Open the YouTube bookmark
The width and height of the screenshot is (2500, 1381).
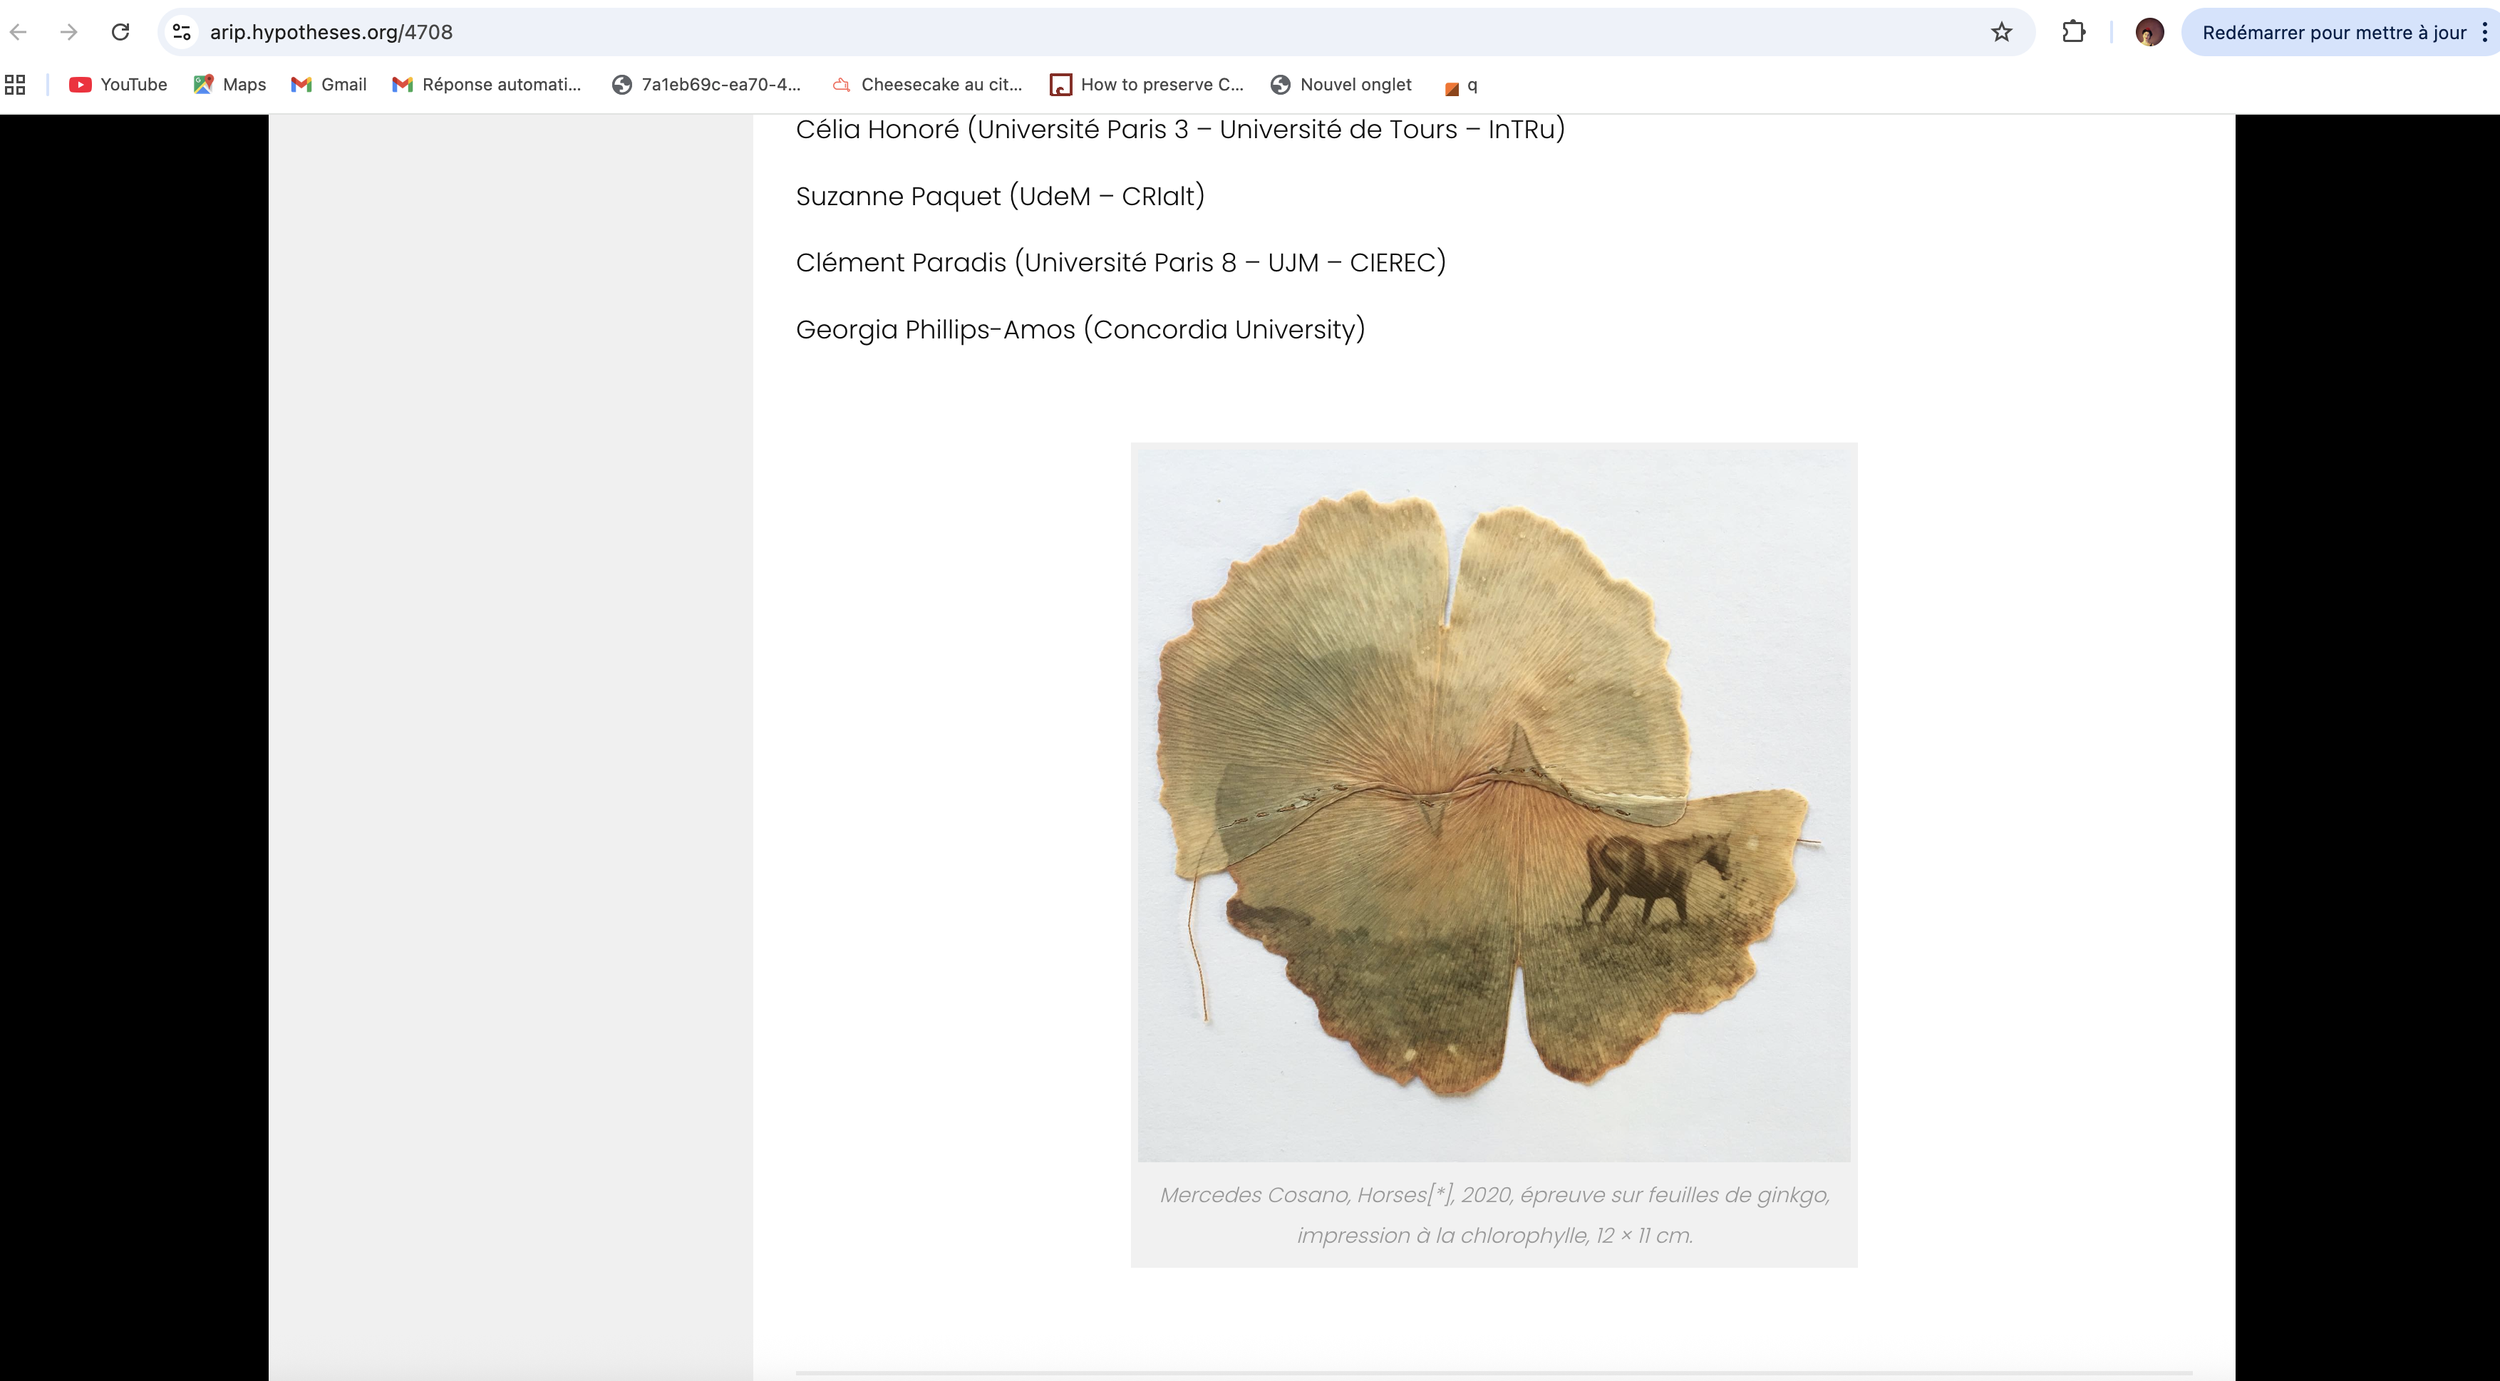(118, 85)
